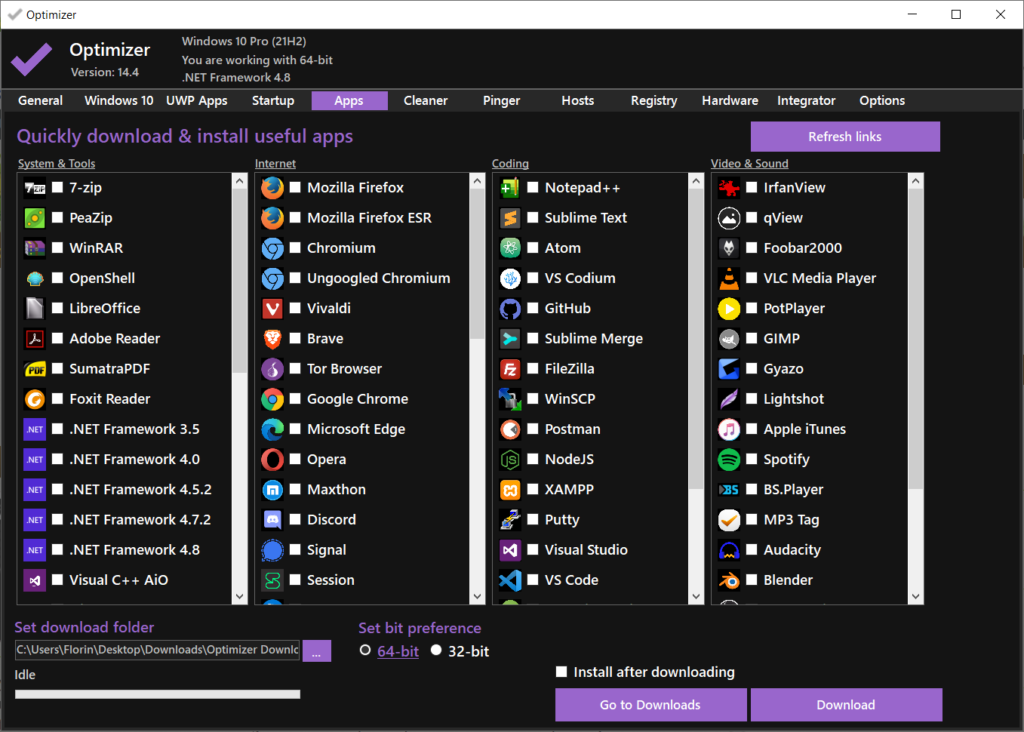
Task: Click the WinRAR icon
Action: [35, 248]
